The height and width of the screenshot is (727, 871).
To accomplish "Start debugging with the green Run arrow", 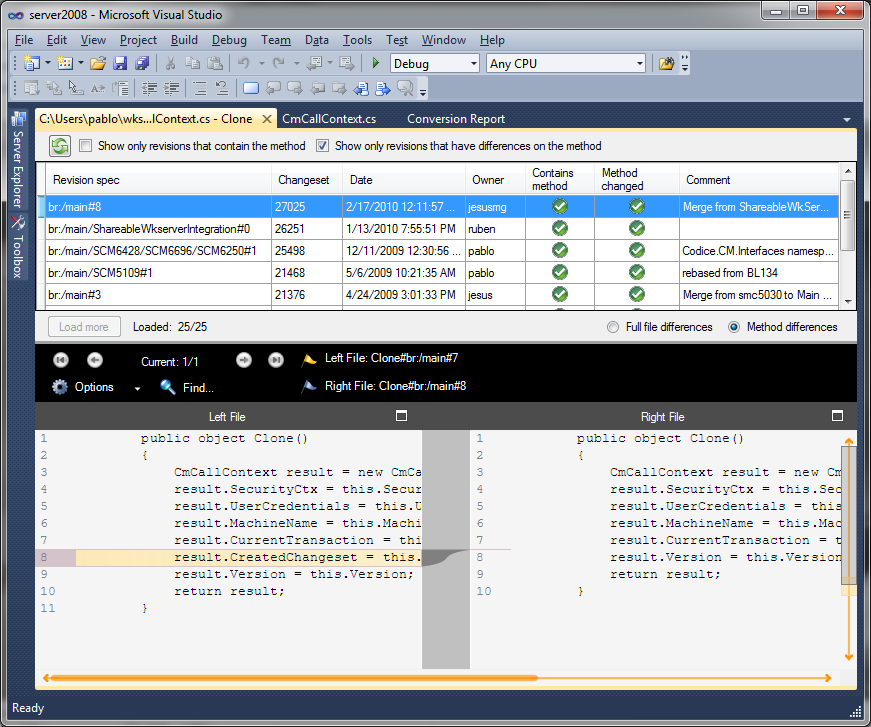I will (x=374, y=62).
